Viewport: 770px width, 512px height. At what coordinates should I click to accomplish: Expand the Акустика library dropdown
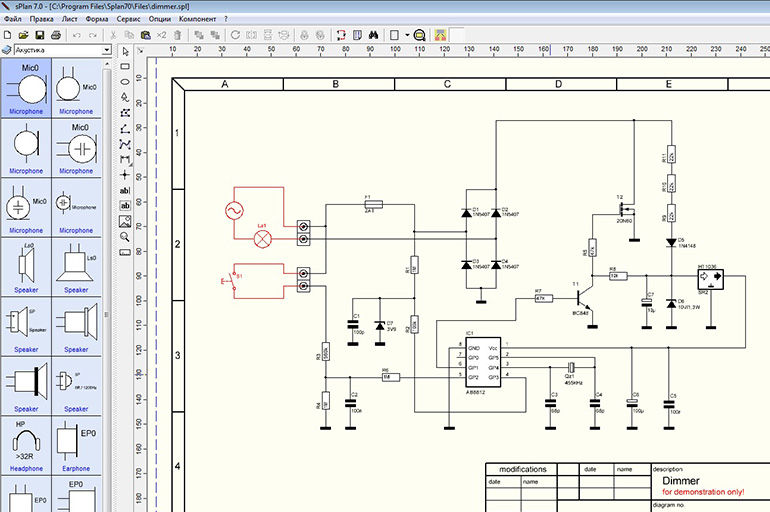(x=107, y=50)
